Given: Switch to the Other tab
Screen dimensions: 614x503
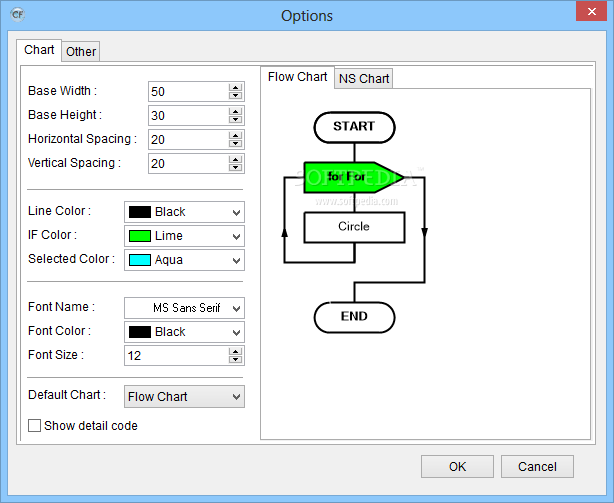Looking at the screenshot, I should click(81, 51).
